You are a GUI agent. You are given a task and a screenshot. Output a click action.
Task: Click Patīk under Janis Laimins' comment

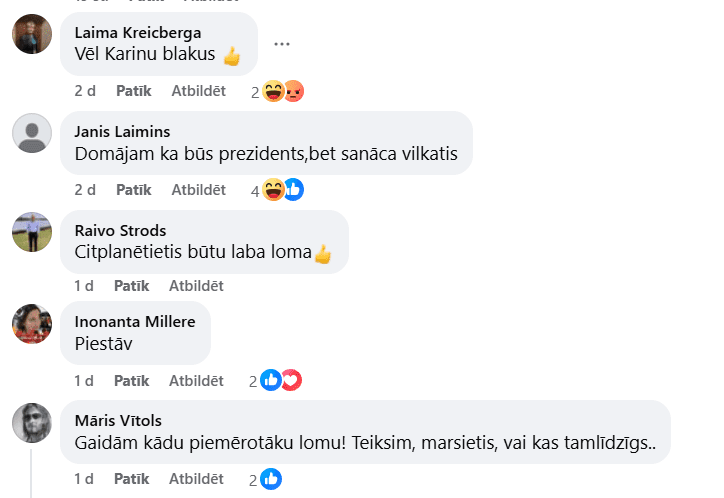[133, 189]
